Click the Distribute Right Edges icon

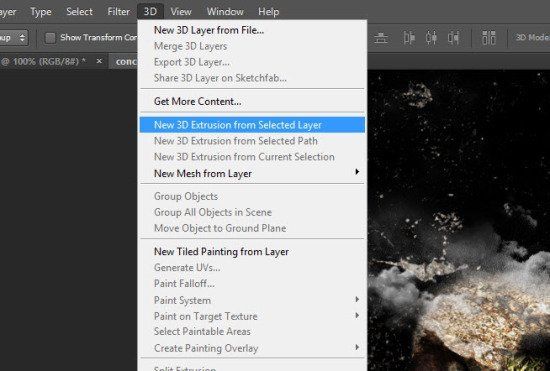[x=453, y=38]
